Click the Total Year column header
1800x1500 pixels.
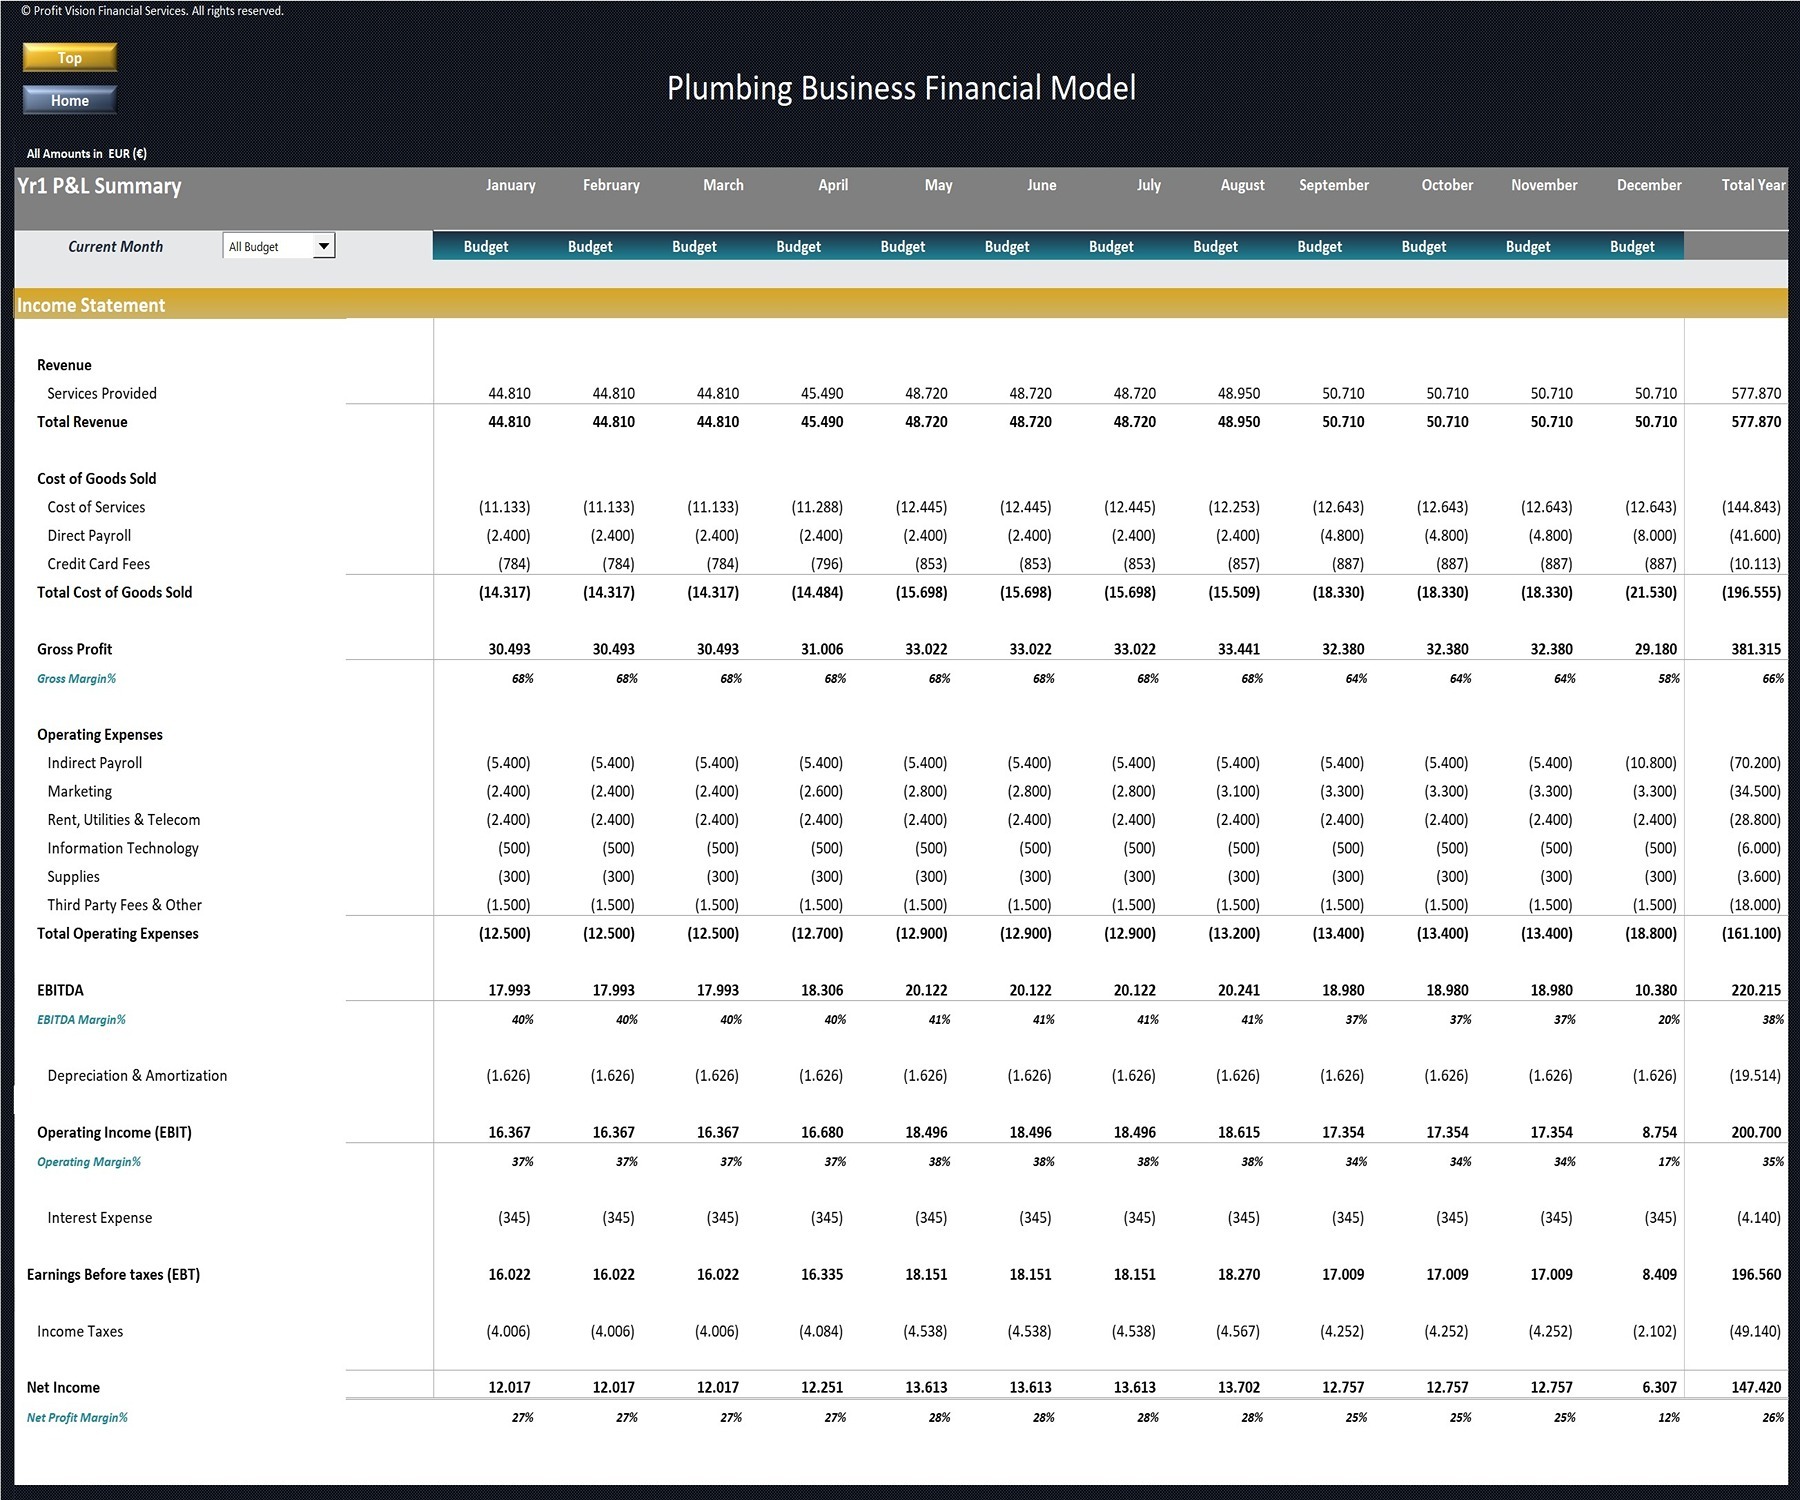pos(1753,185)
